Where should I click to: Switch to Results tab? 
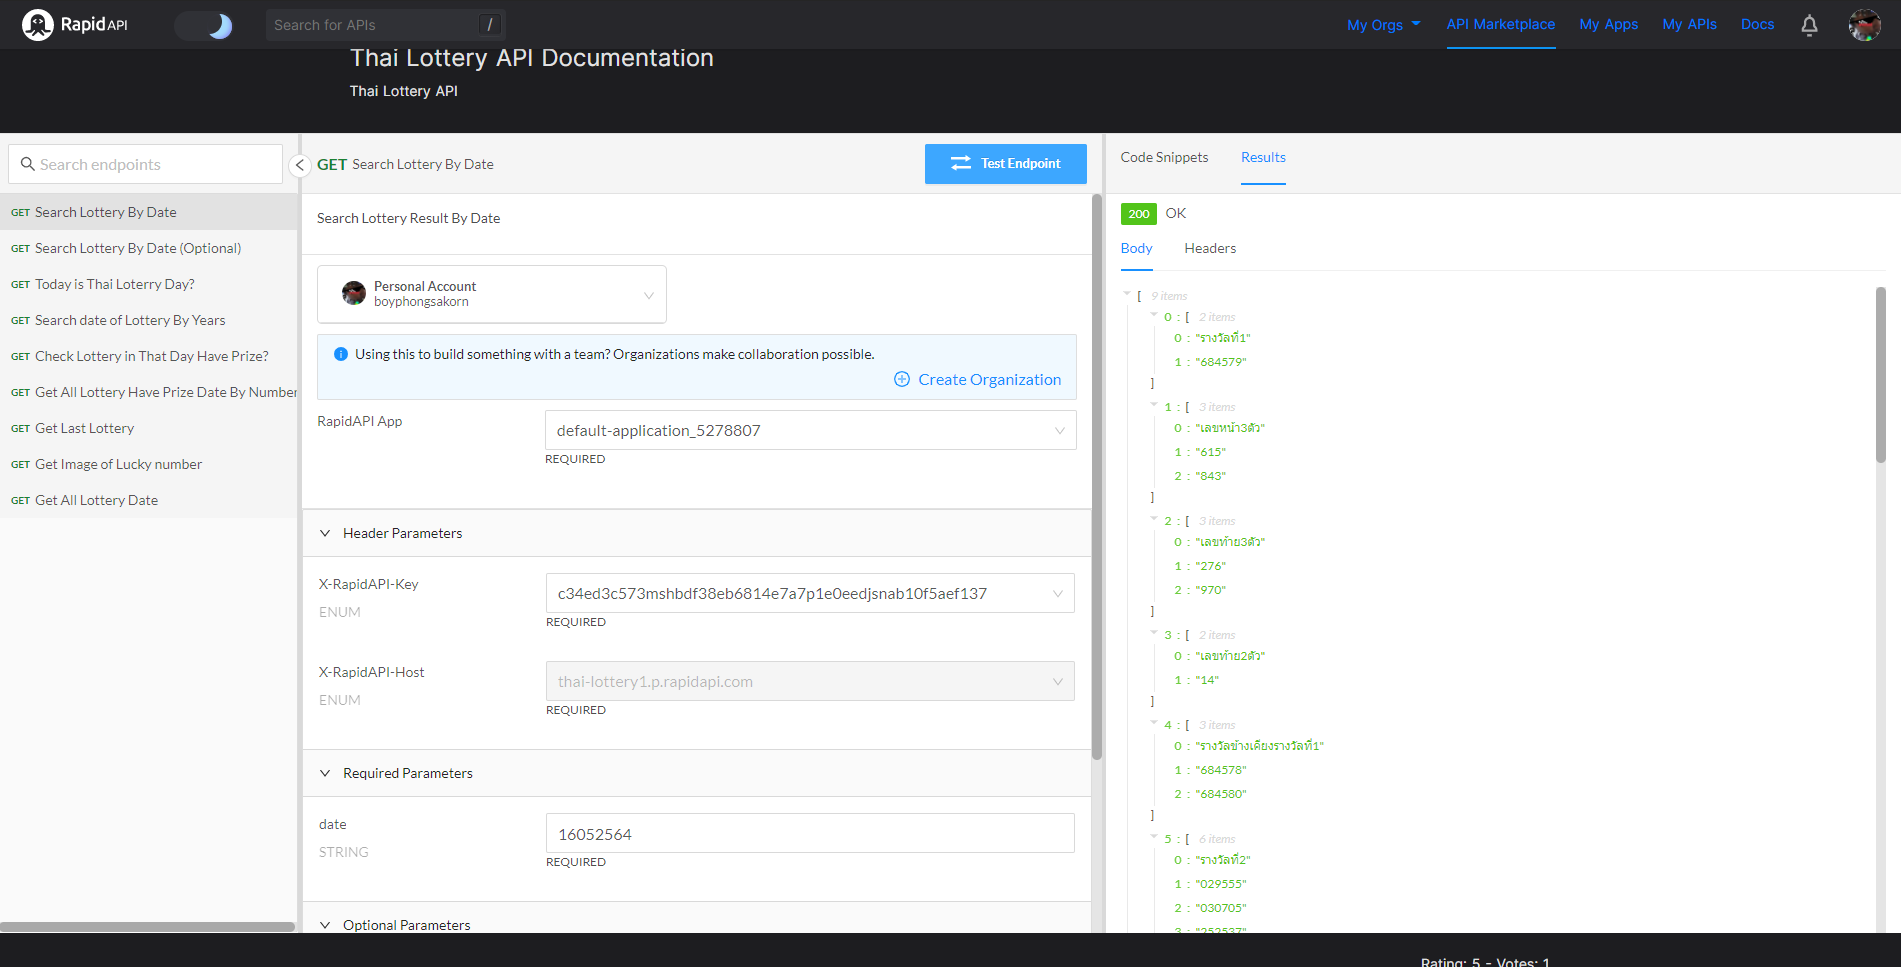pos(1263,157)
